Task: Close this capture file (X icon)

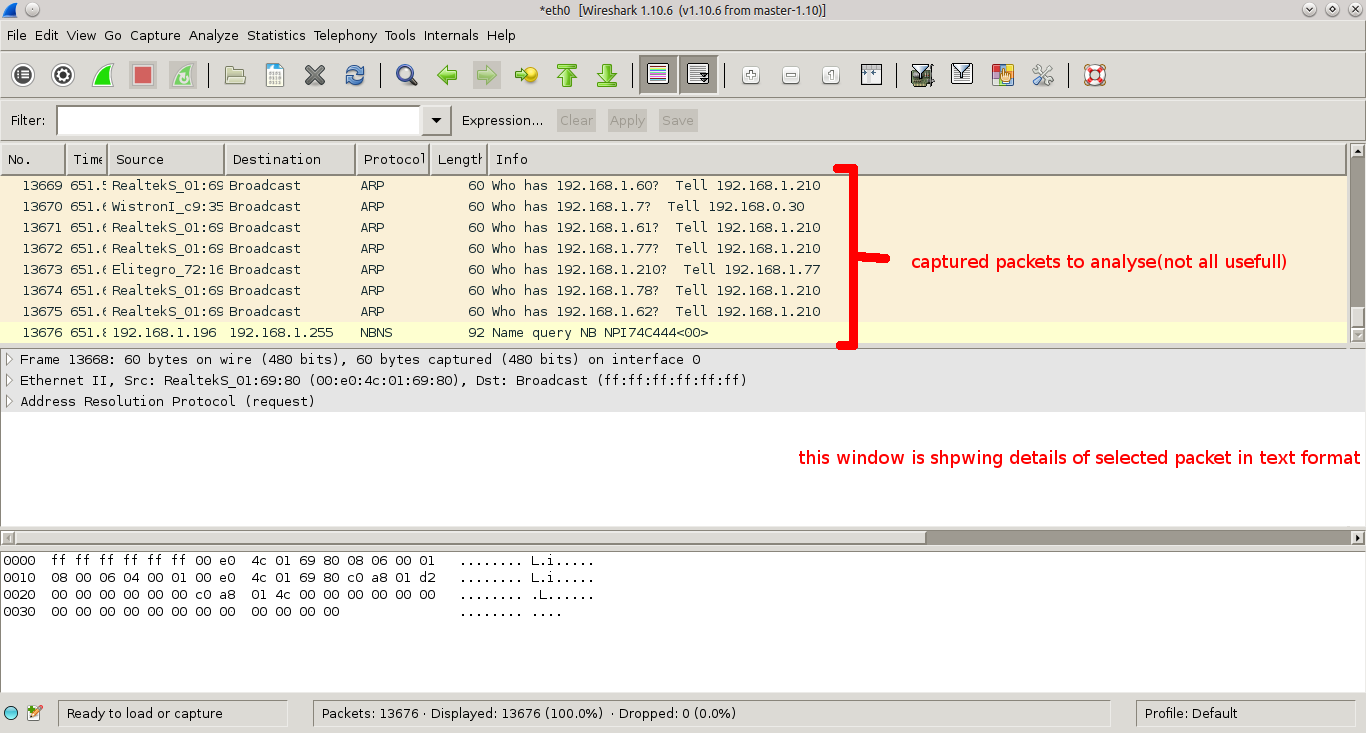Action: tap(315, 75)
